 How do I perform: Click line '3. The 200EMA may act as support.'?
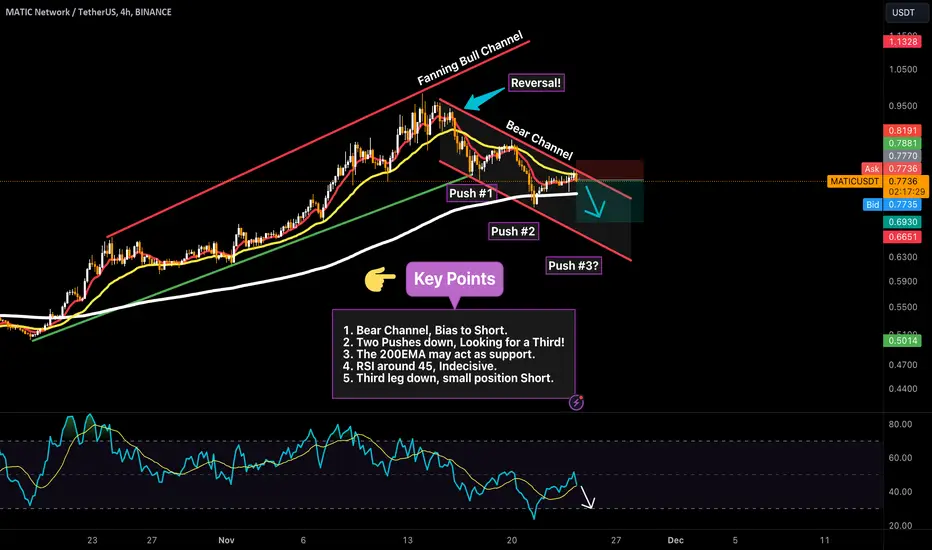[439, 354]
